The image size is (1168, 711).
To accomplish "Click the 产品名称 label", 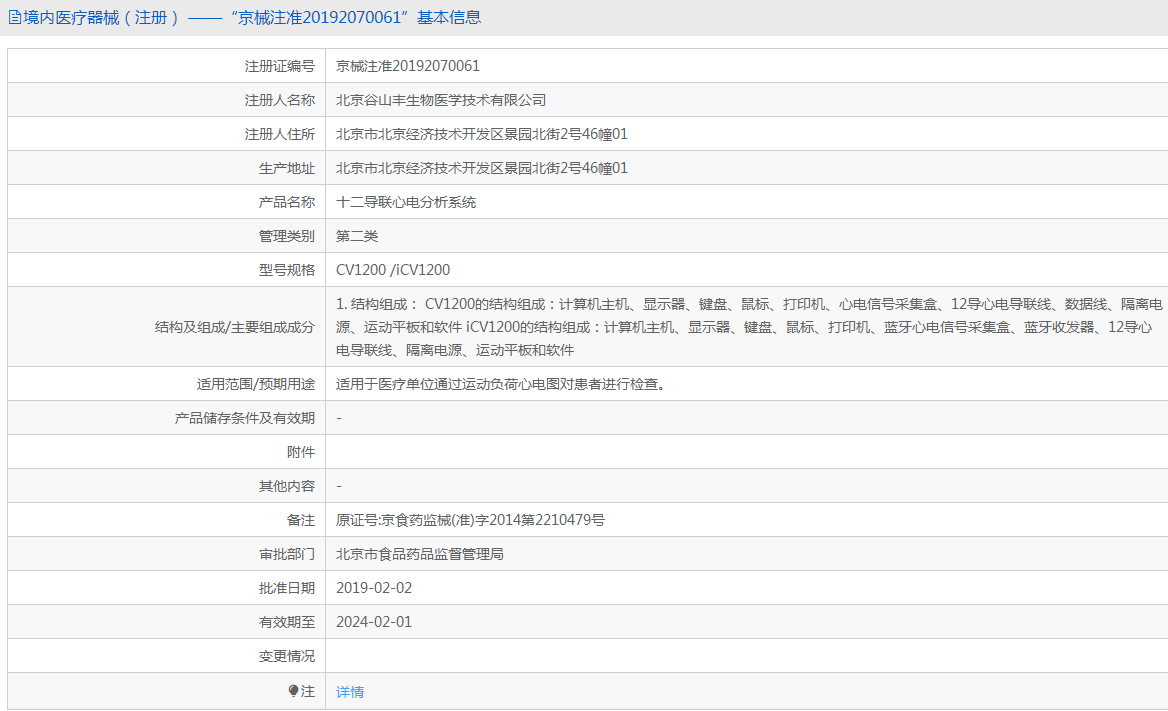I will 287,202.
